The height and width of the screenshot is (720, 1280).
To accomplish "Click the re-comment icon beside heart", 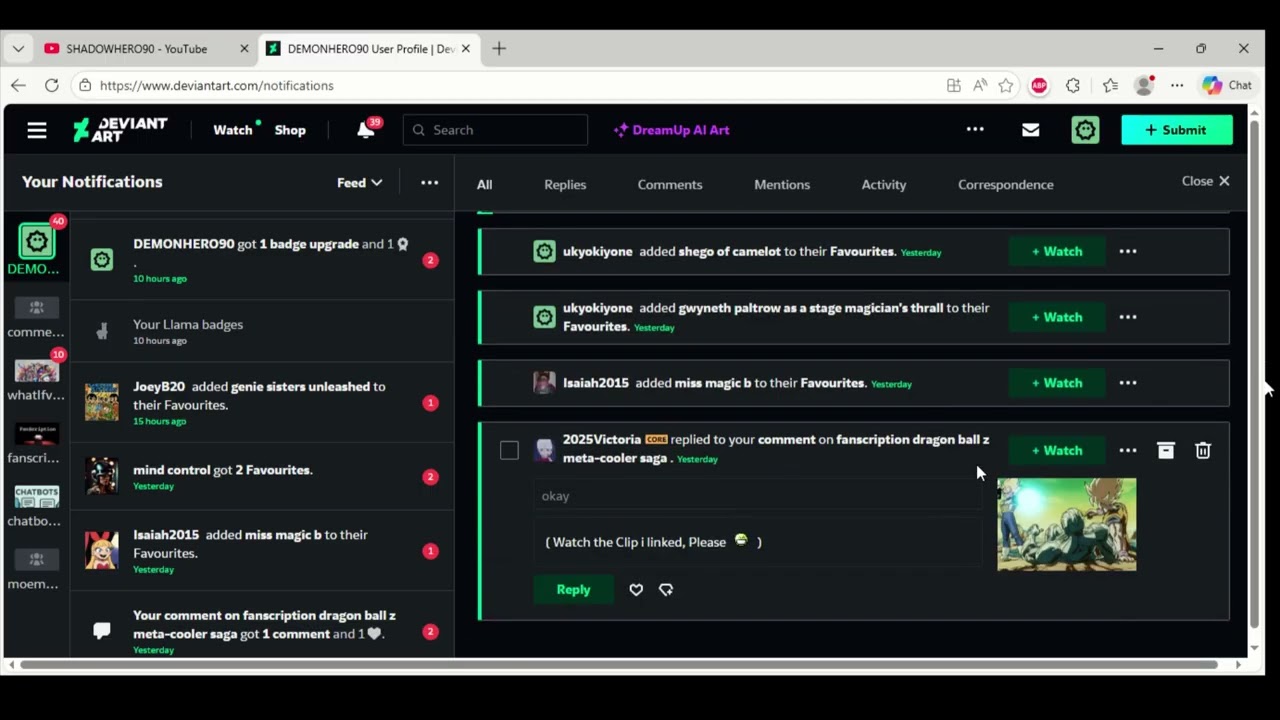I will (666, 590).
